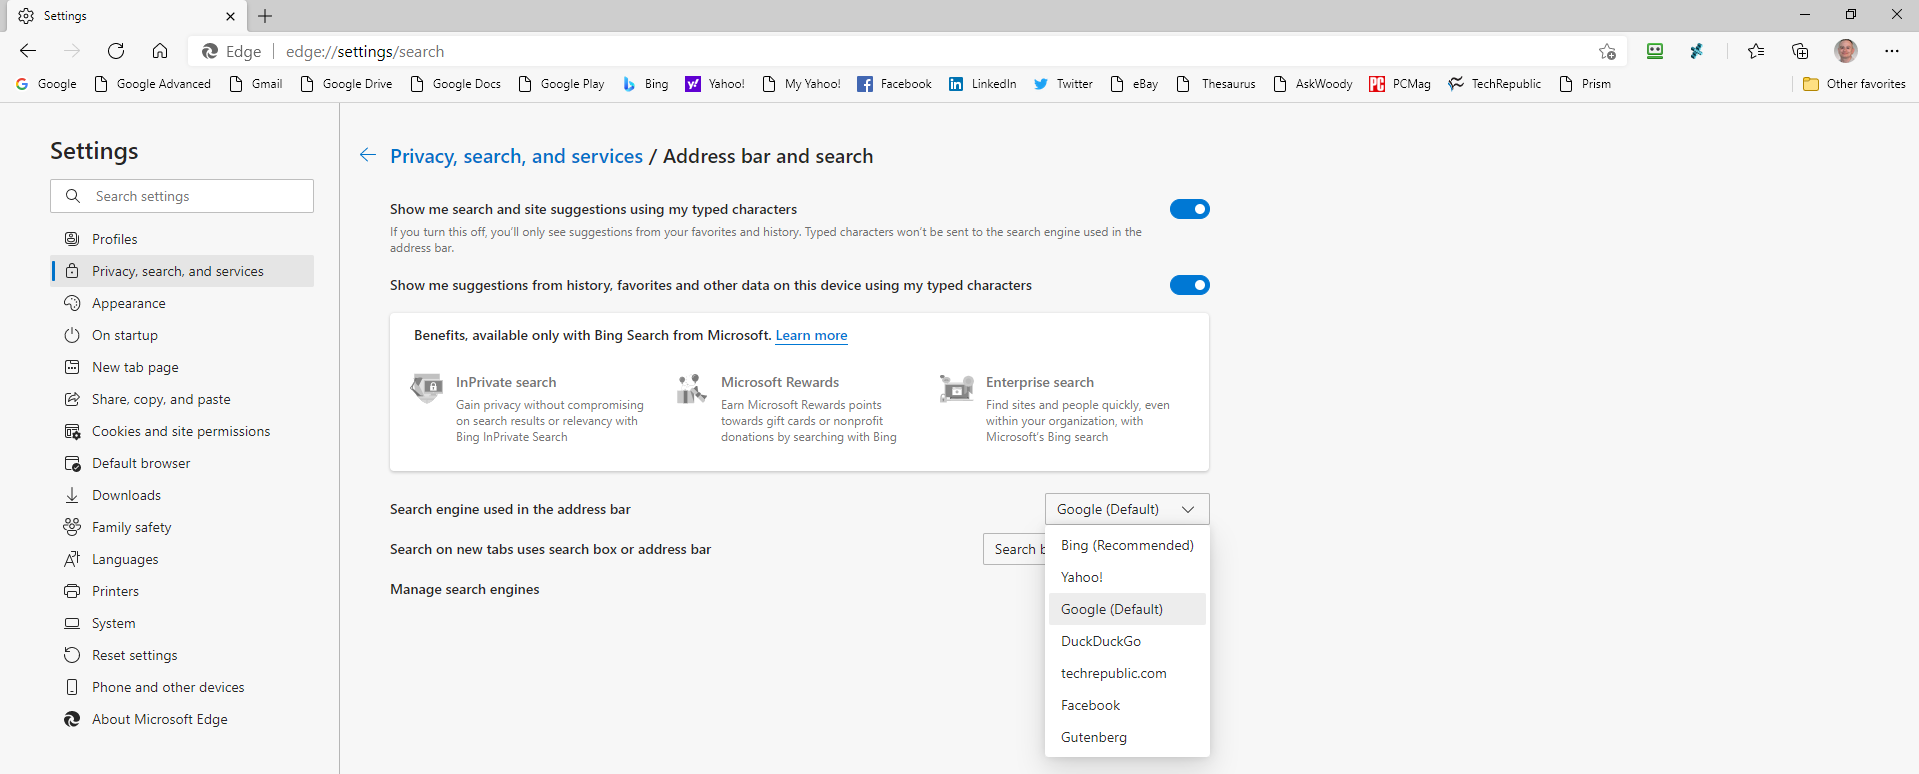The width and height of the screenshot is (1919, 774).
Task: Open the Bing bookmark
Action: 645,84
